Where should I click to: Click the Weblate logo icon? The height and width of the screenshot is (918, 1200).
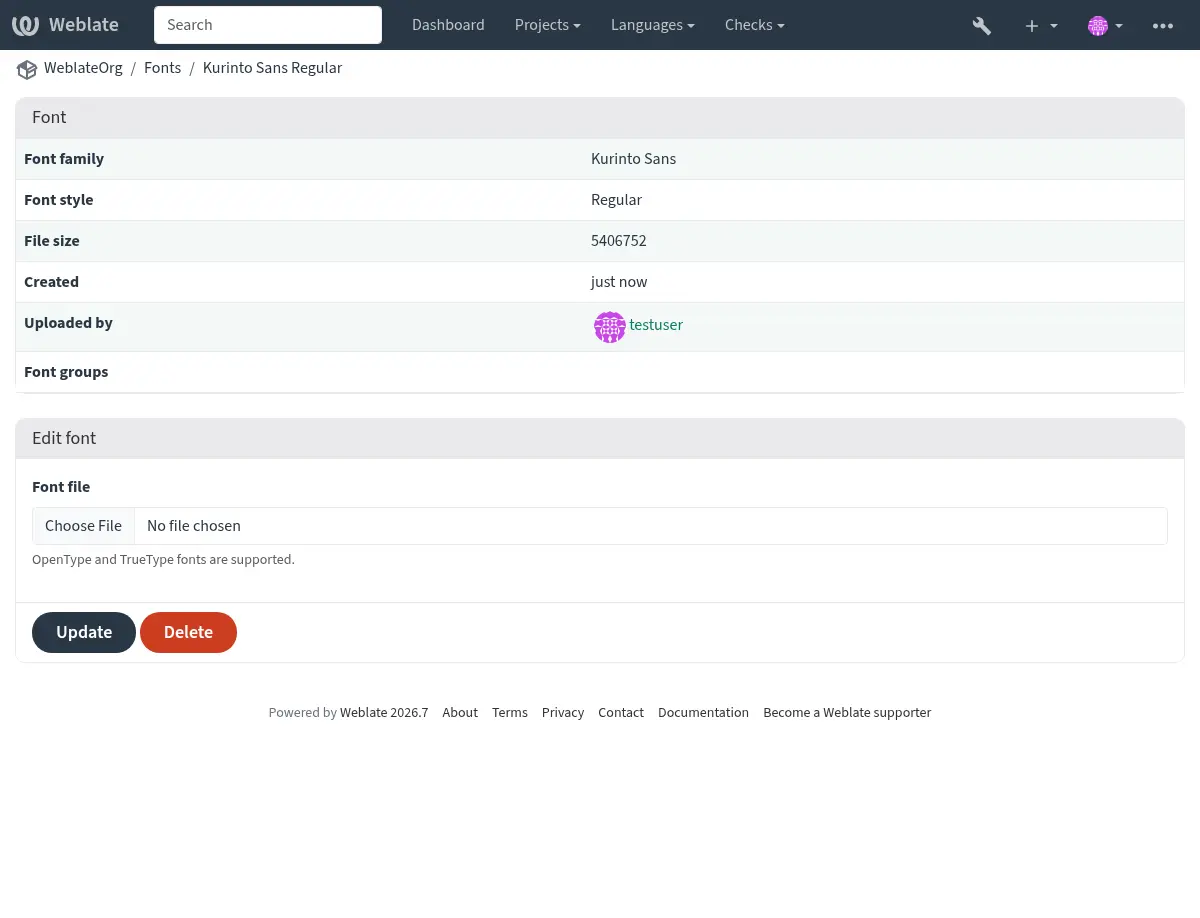coord(26,25)
